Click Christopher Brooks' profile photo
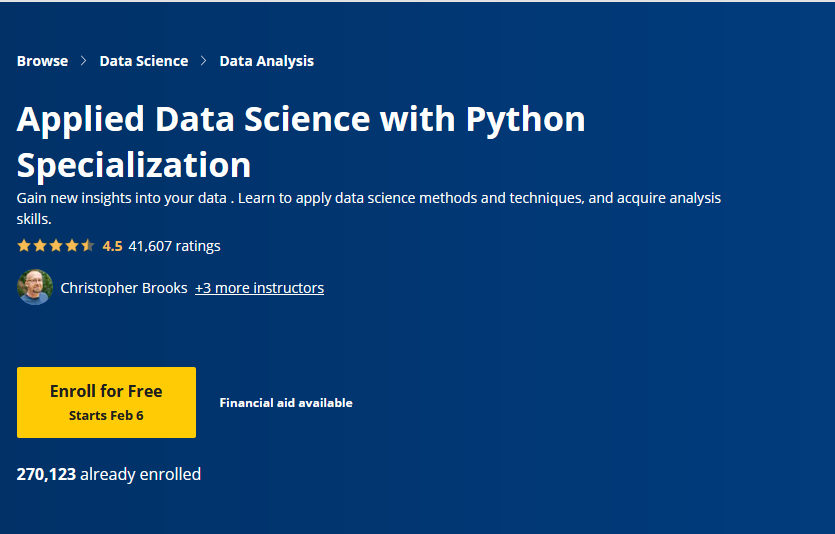Image resolution: width=835 pixels, height=534 pixels. click(x=35, y=288)
